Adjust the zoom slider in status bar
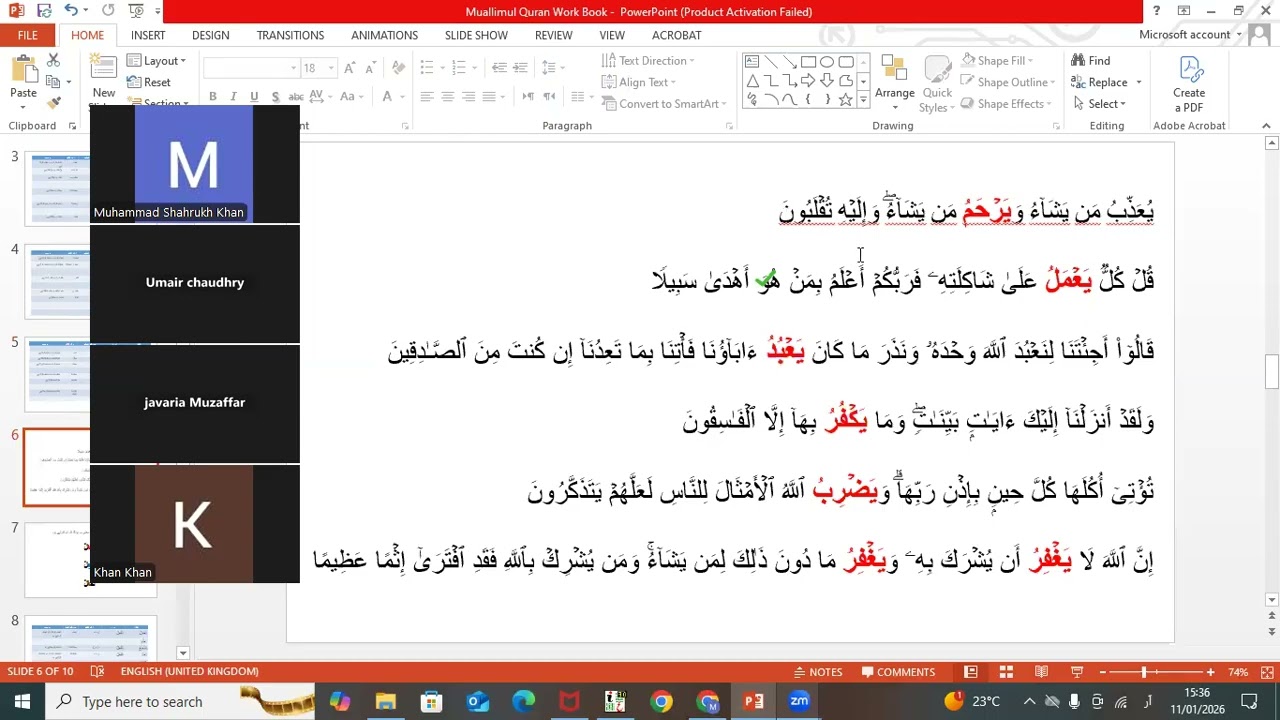1280x720 pixels. (1143, 672)
